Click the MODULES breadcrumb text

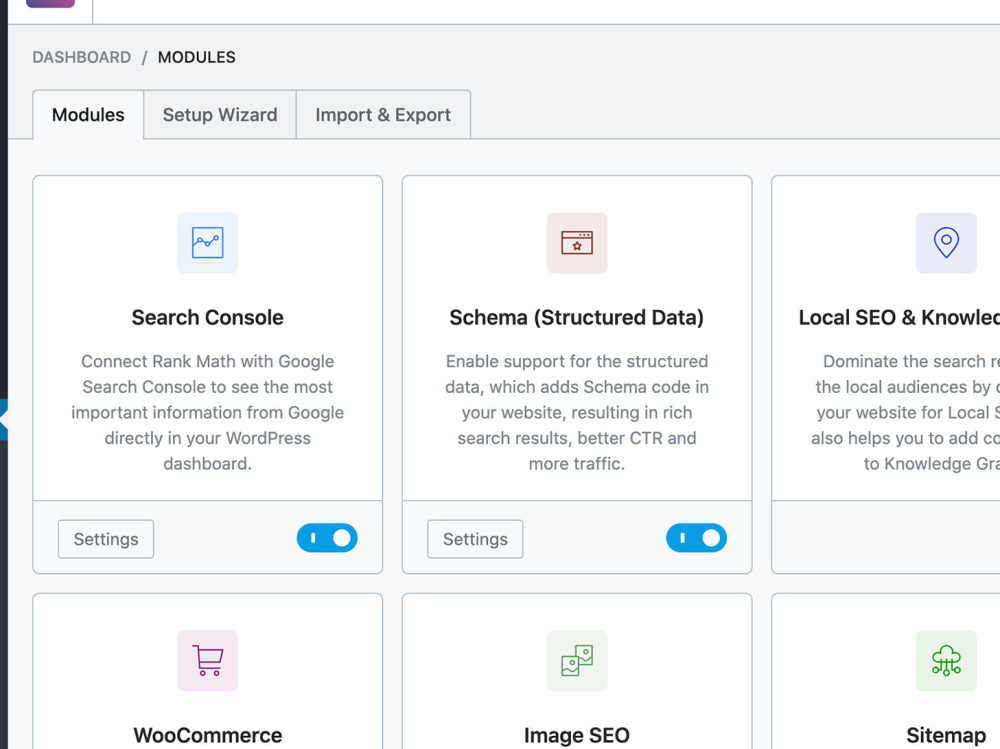click(196, 57)
